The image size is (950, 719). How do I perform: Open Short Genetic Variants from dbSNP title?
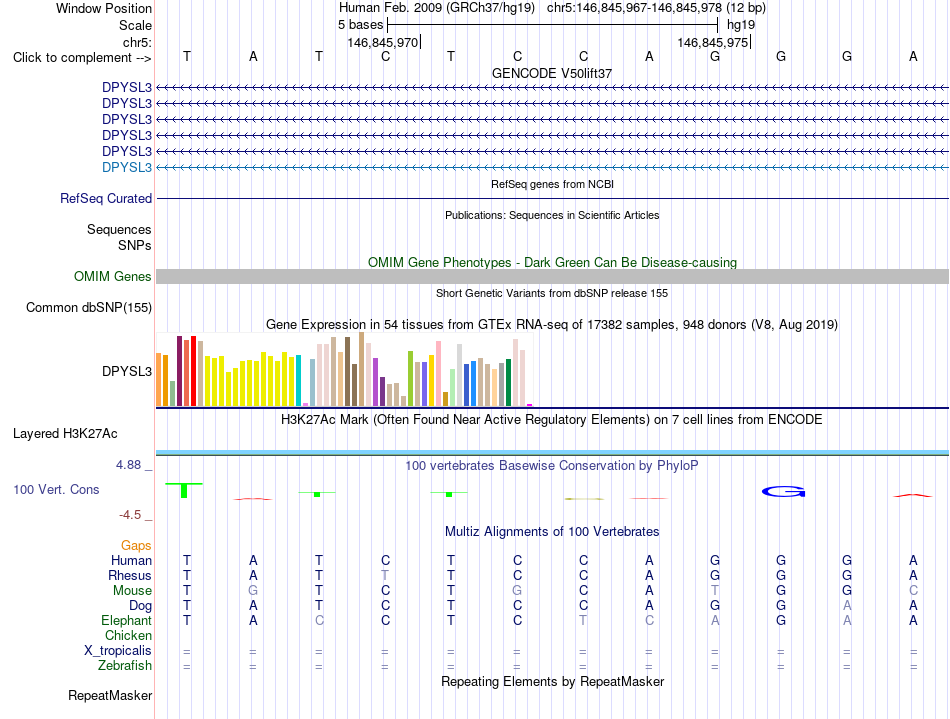click(552, 293)
